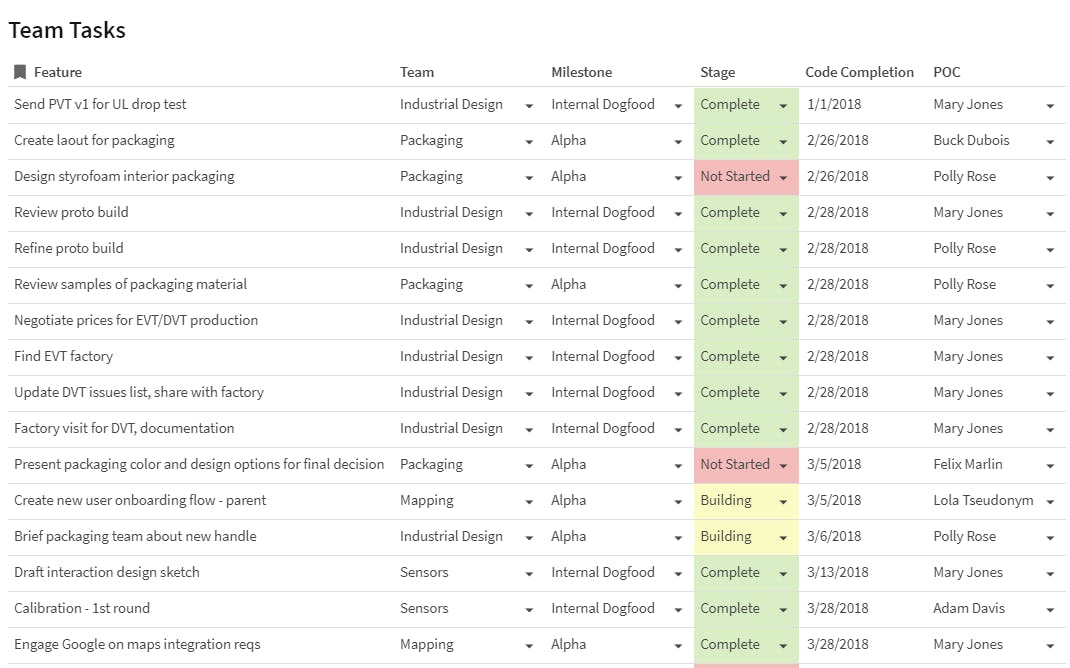Click the Feature column header

[x=58, y=72]
